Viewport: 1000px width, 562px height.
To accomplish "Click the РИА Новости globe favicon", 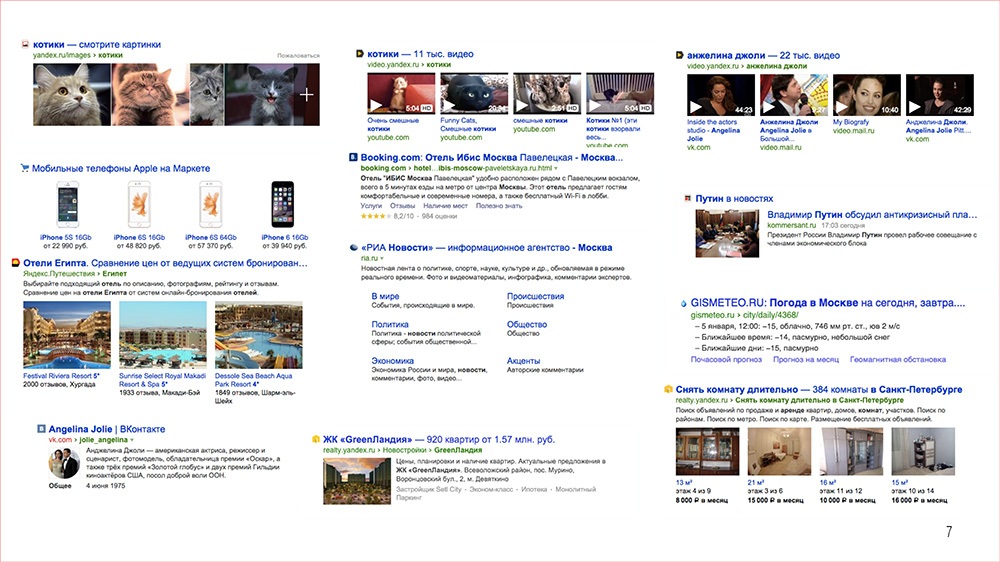I will pyautogui.click(x=353, y=248).
